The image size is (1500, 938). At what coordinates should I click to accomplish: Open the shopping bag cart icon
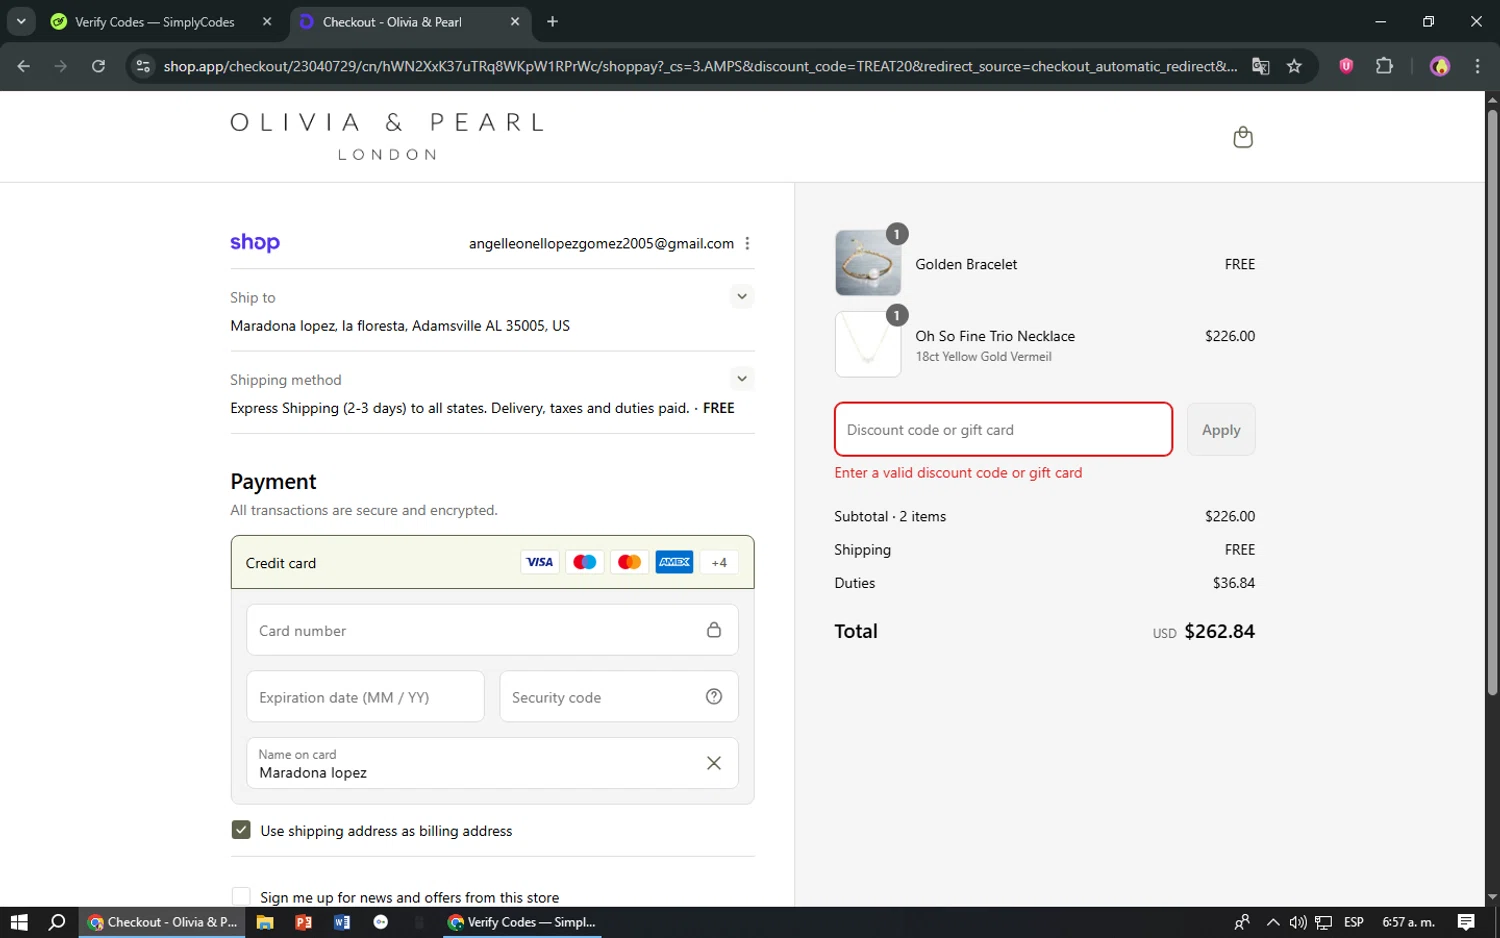[x=1243, y=137]
